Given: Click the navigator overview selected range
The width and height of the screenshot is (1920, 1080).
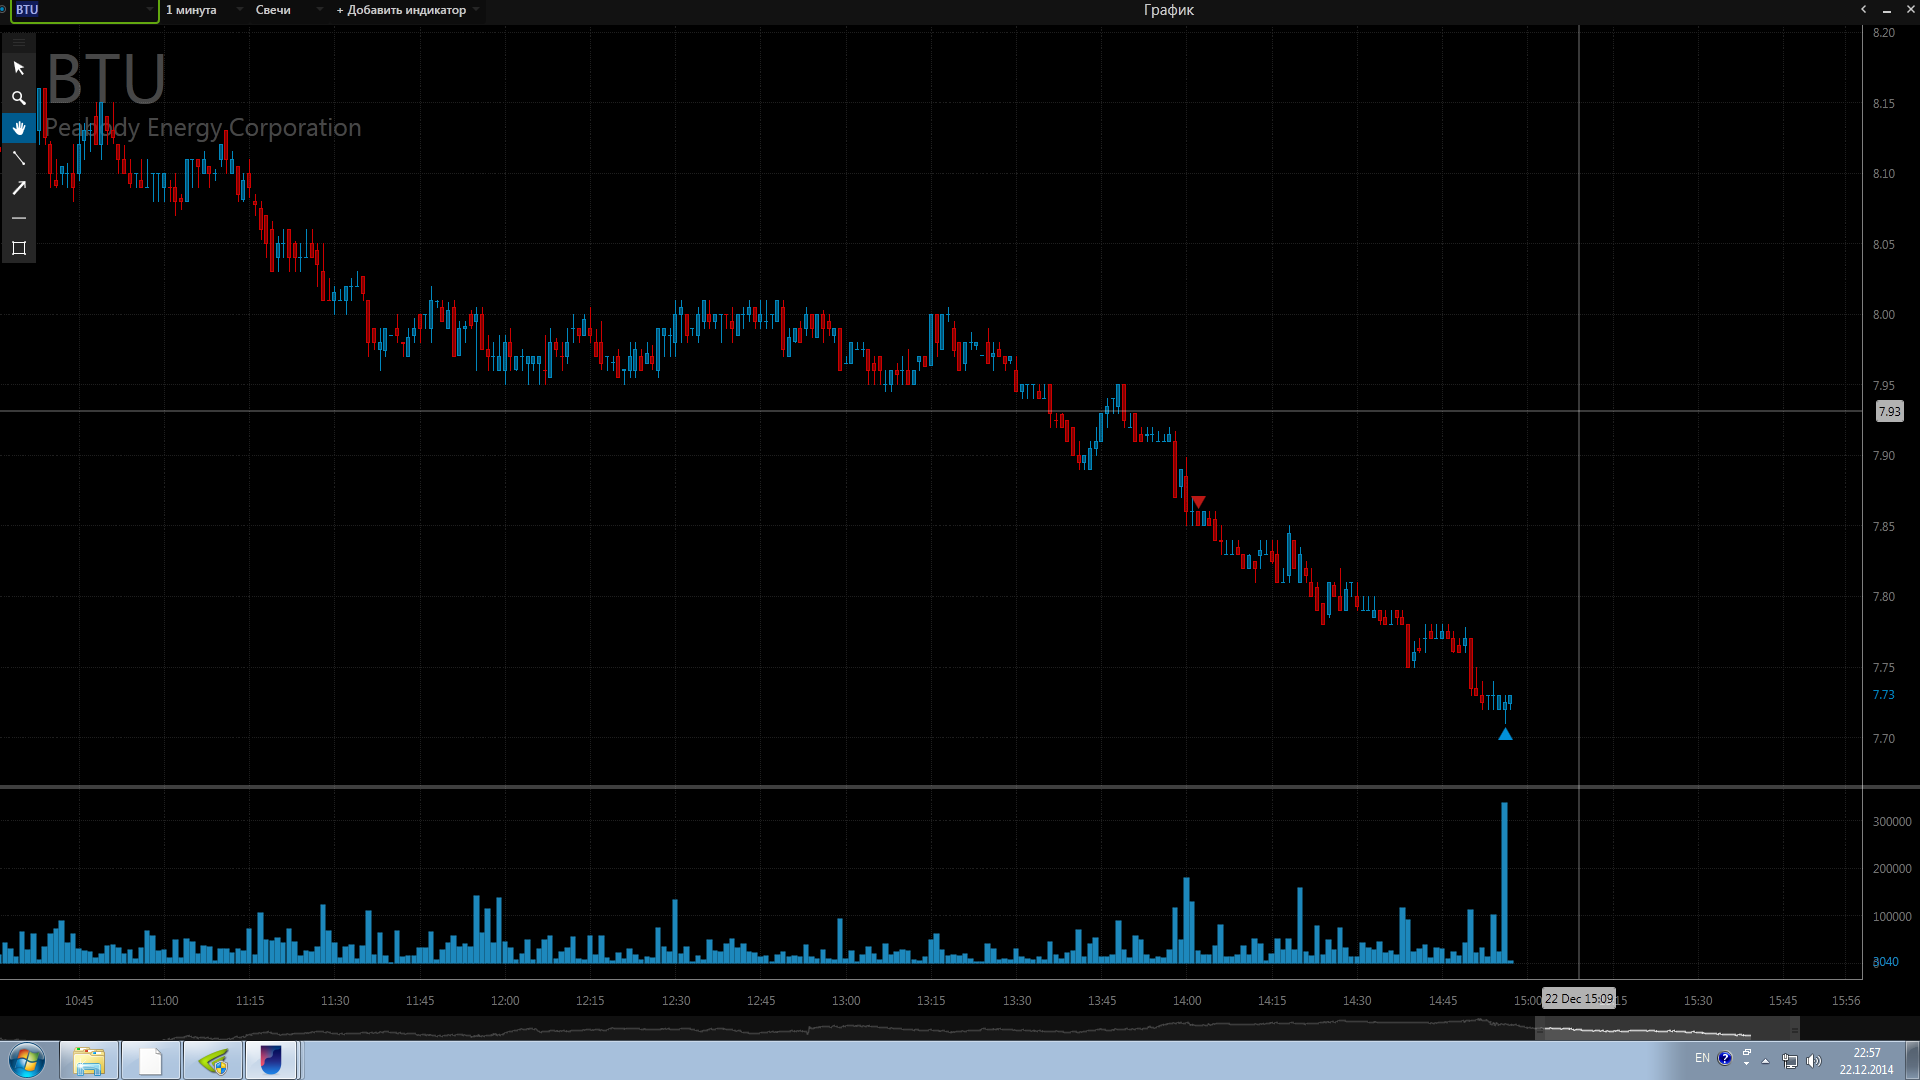Looking at the screenshot, I should [1667, 1029].
